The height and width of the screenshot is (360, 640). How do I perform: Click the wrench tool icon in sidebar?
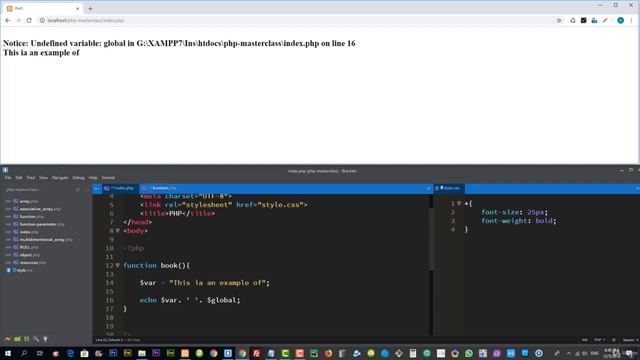(x=36, y=339)
